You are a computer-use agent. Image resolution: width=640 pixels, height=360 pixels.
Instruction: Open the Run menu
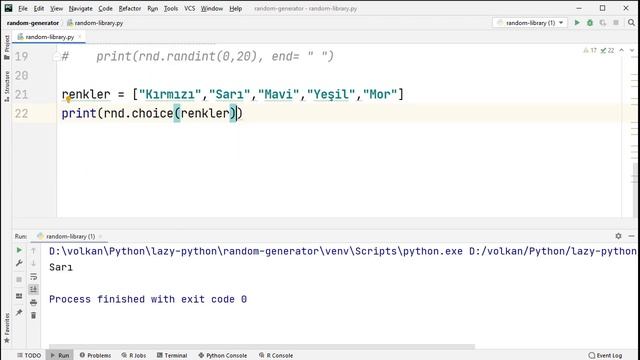[153, 8]
